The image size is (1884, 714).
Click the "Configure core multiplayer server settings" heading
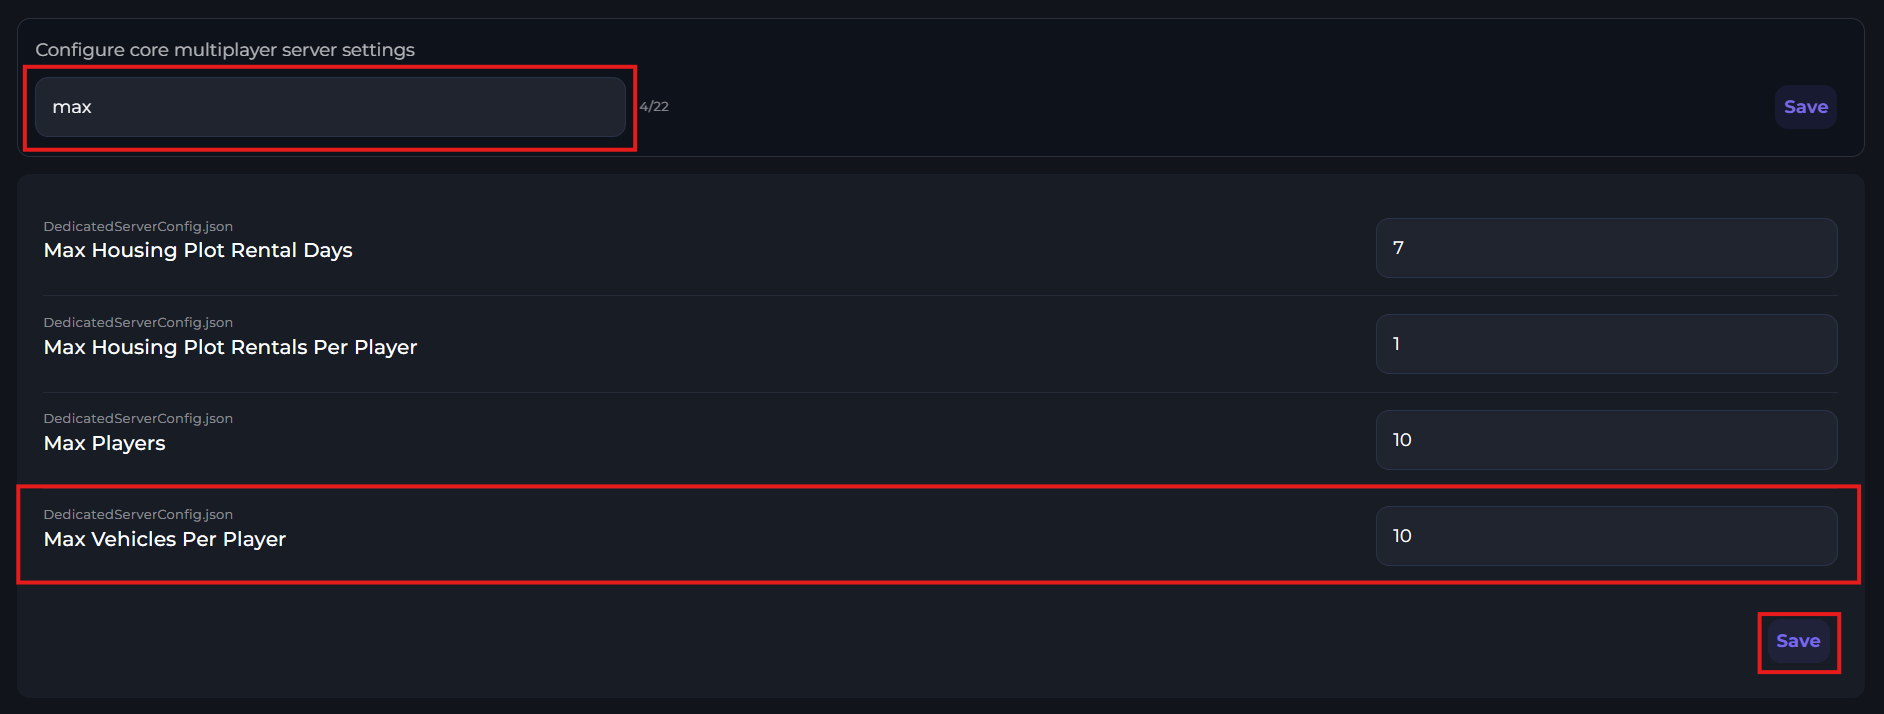tap(225, 50)
